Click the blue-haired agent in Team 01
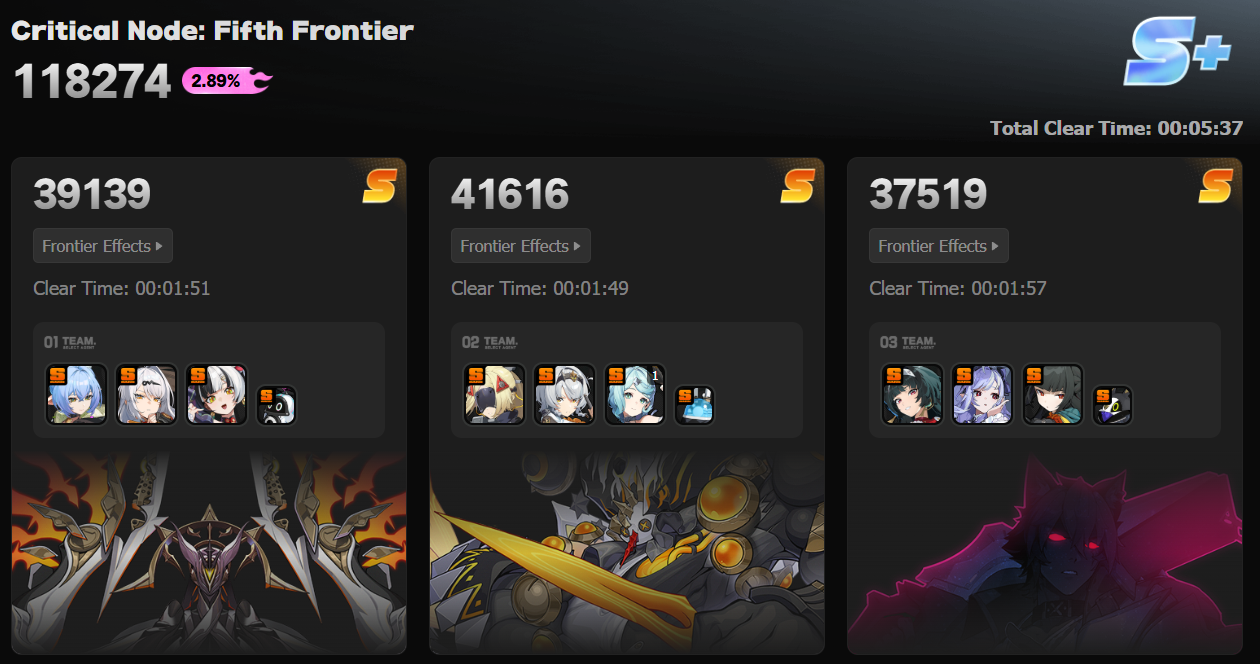Screen dimensions: 1260x664 (x=77, y=394)
